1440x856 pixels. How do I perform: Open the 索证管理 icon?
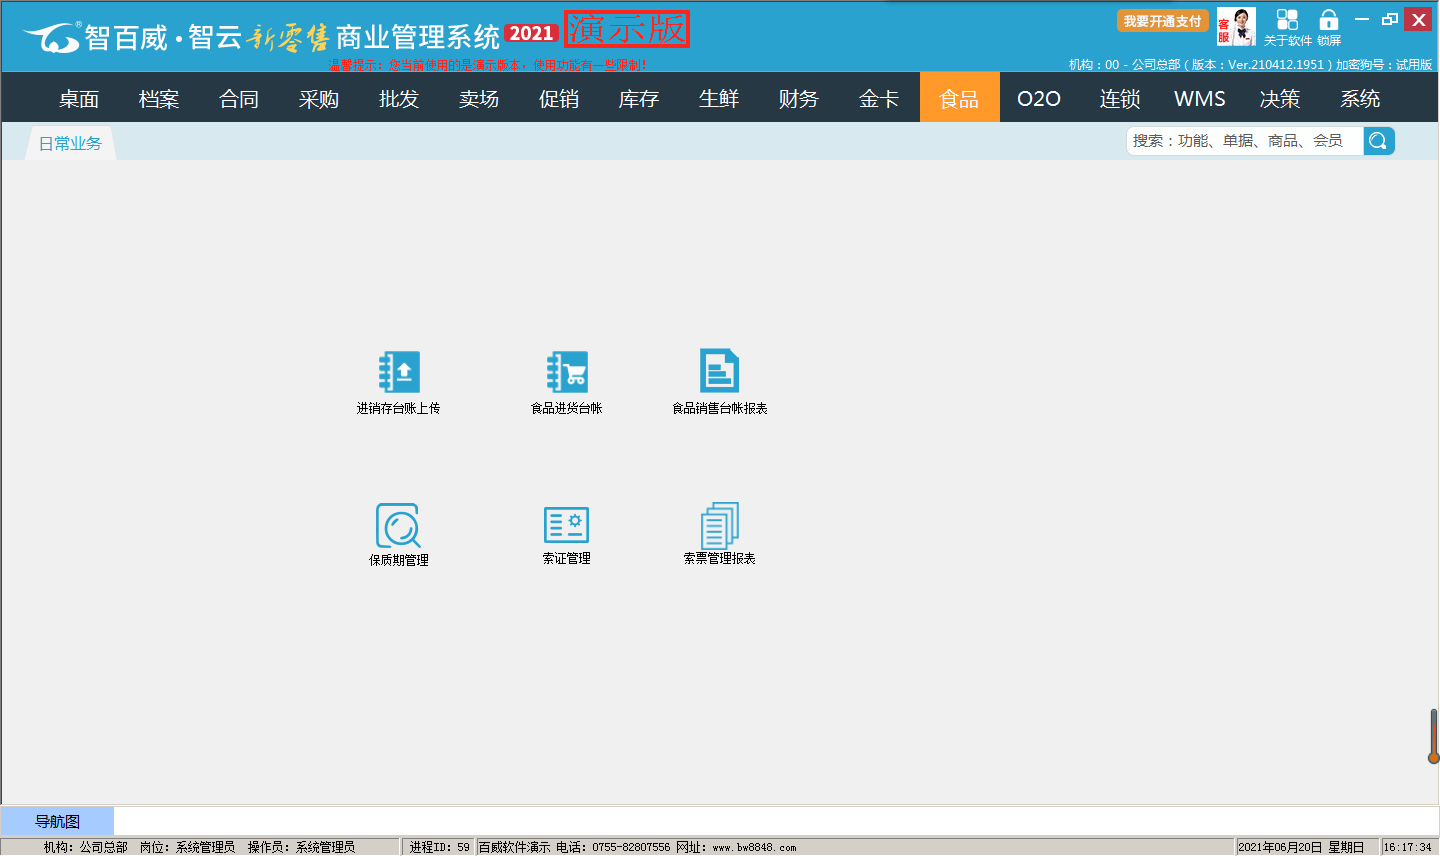[566, 525]
